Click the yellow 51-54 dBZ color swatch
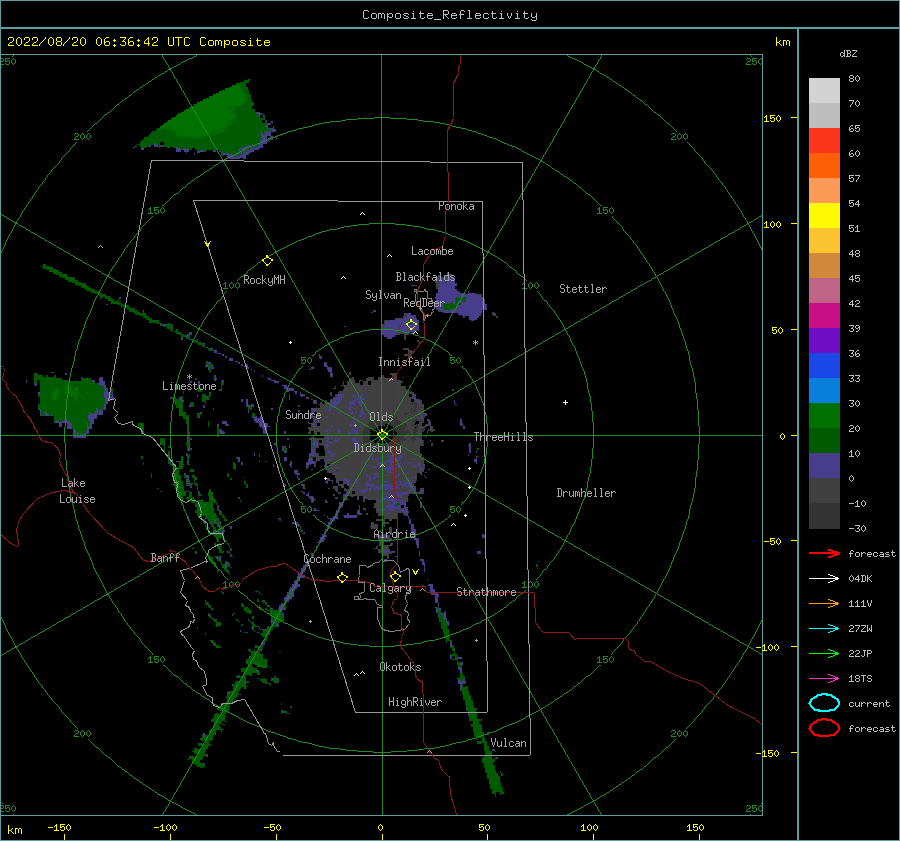900x841 pixels. pos(824,215)
